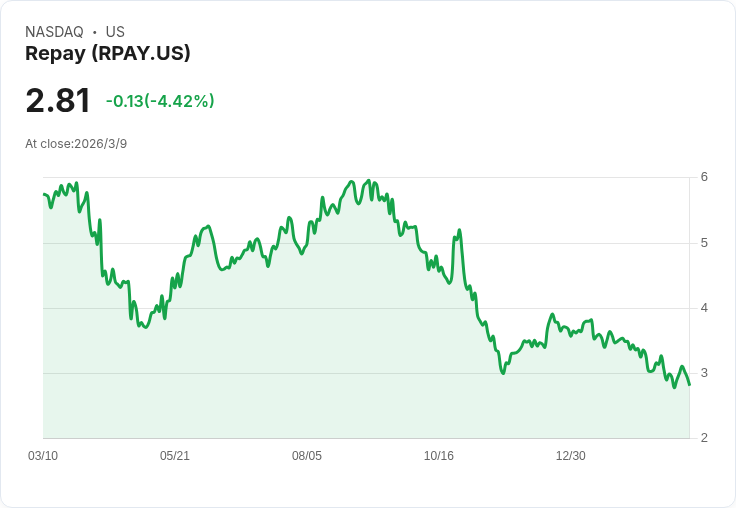Open the Repay (RPAY.US) stock title
Image resolution: width=736 pixels, height=508 pixels.
107,54
